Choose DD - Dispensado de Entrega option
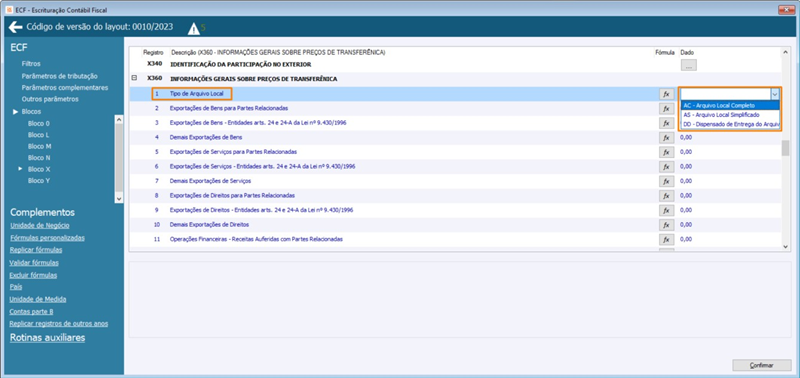This screenshot has height=378, width=800. point(730,124)
